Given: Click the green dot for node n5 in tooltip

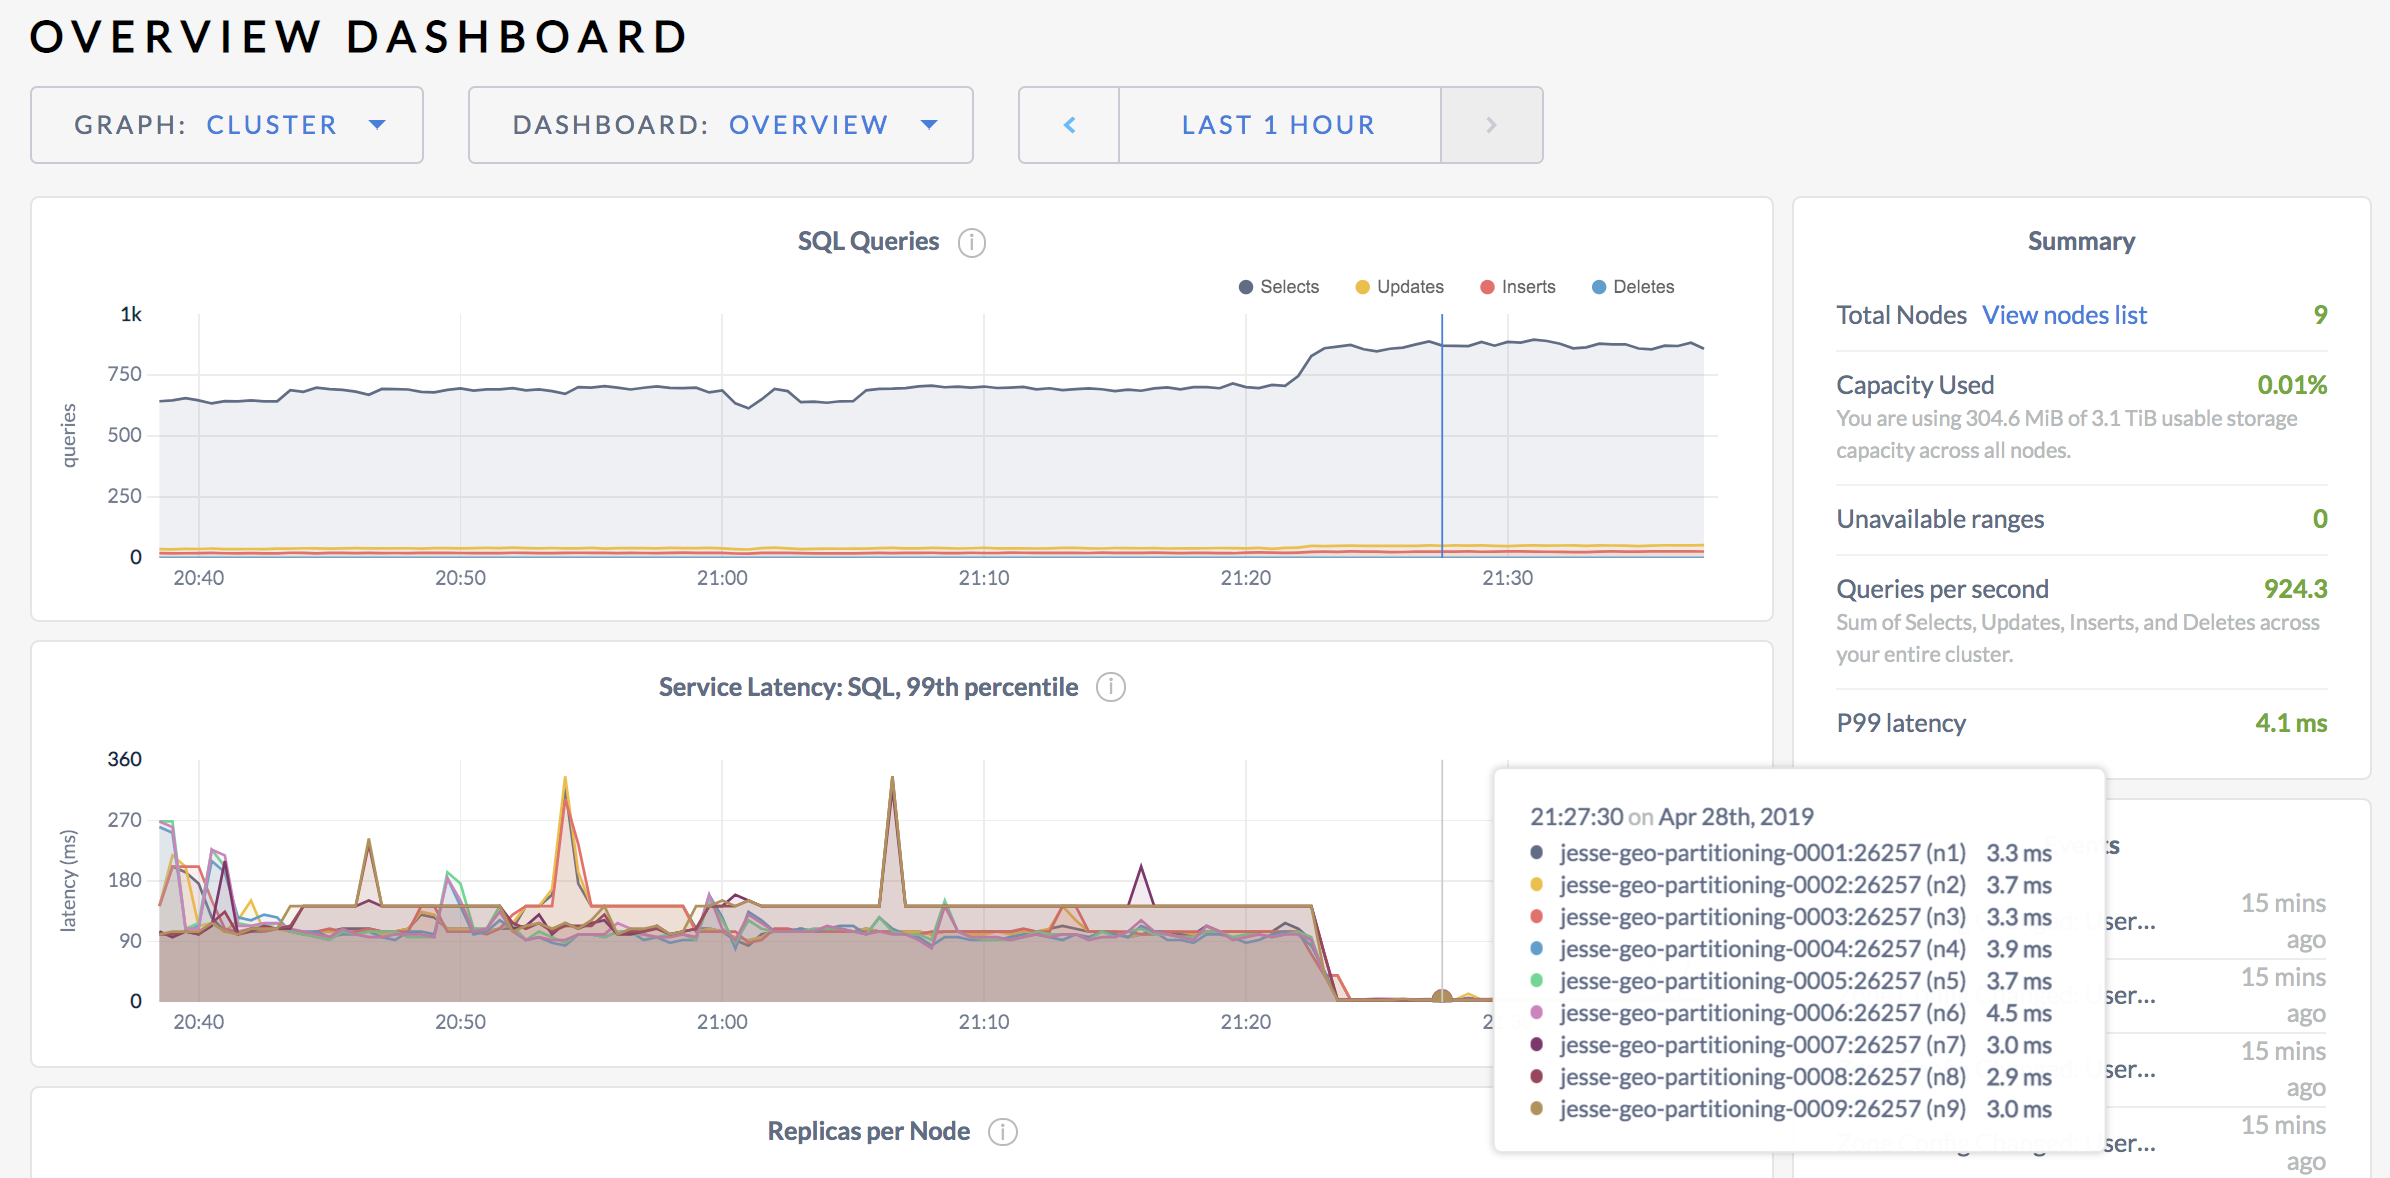Looking at the screenshot, I should (x=1540, y=981).
